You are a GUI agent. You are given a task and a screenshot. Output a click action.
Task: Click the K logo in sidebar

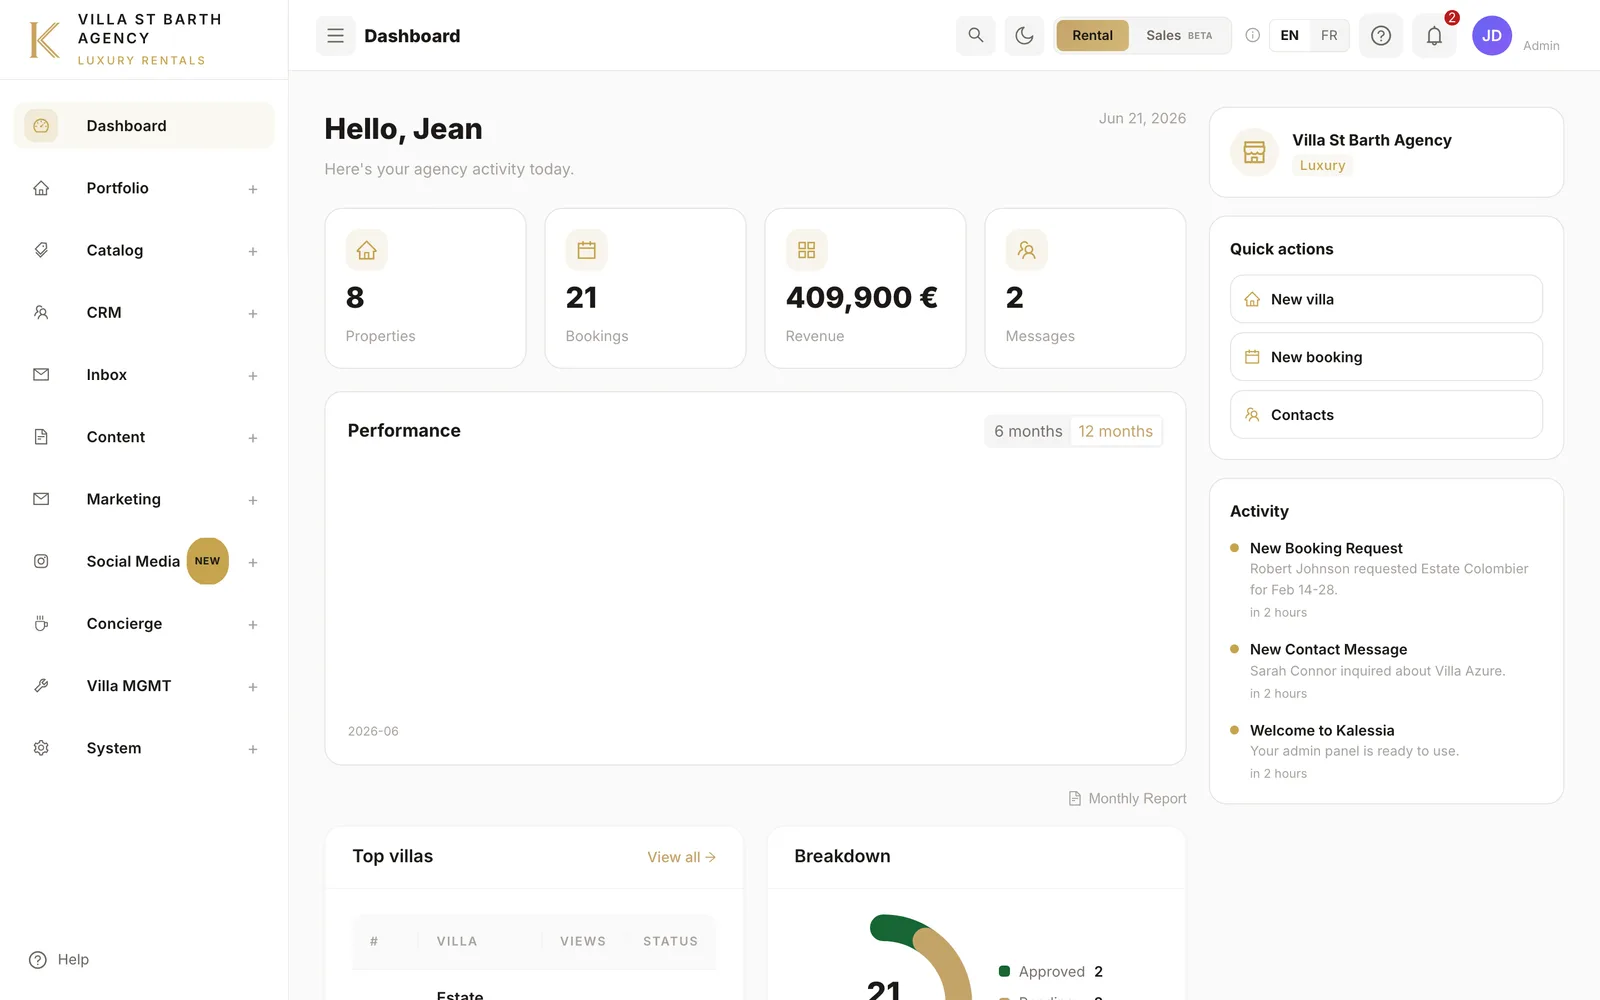[44, 40]
